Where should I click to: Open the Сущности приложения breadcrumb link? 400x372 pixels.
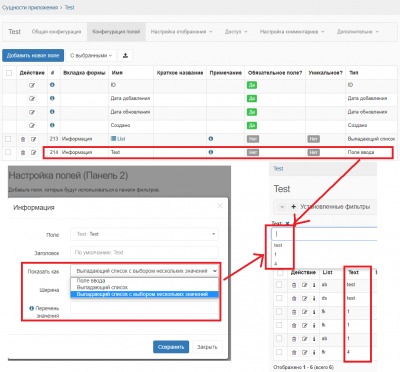(x=30, y=7)
